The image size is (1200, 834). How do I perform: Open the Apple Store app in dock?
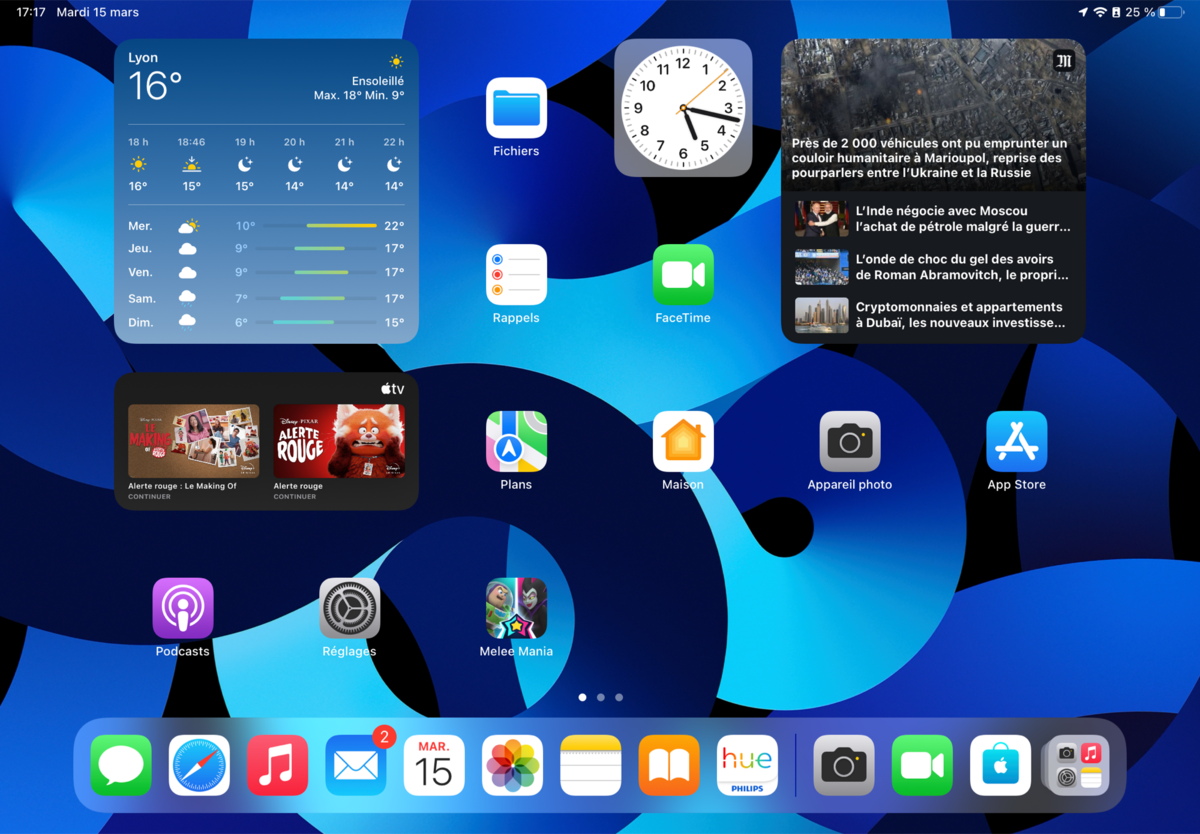[x=1000, y=766]
